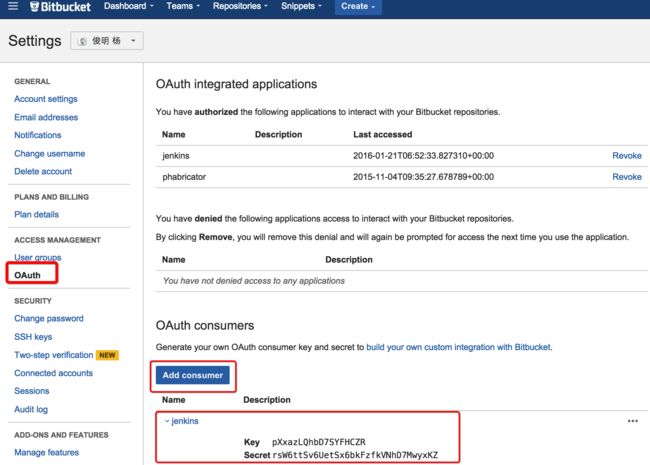Click the NEW badge beside Two-step verification
The width and height of the screenshot is (650, 465).
107,355
